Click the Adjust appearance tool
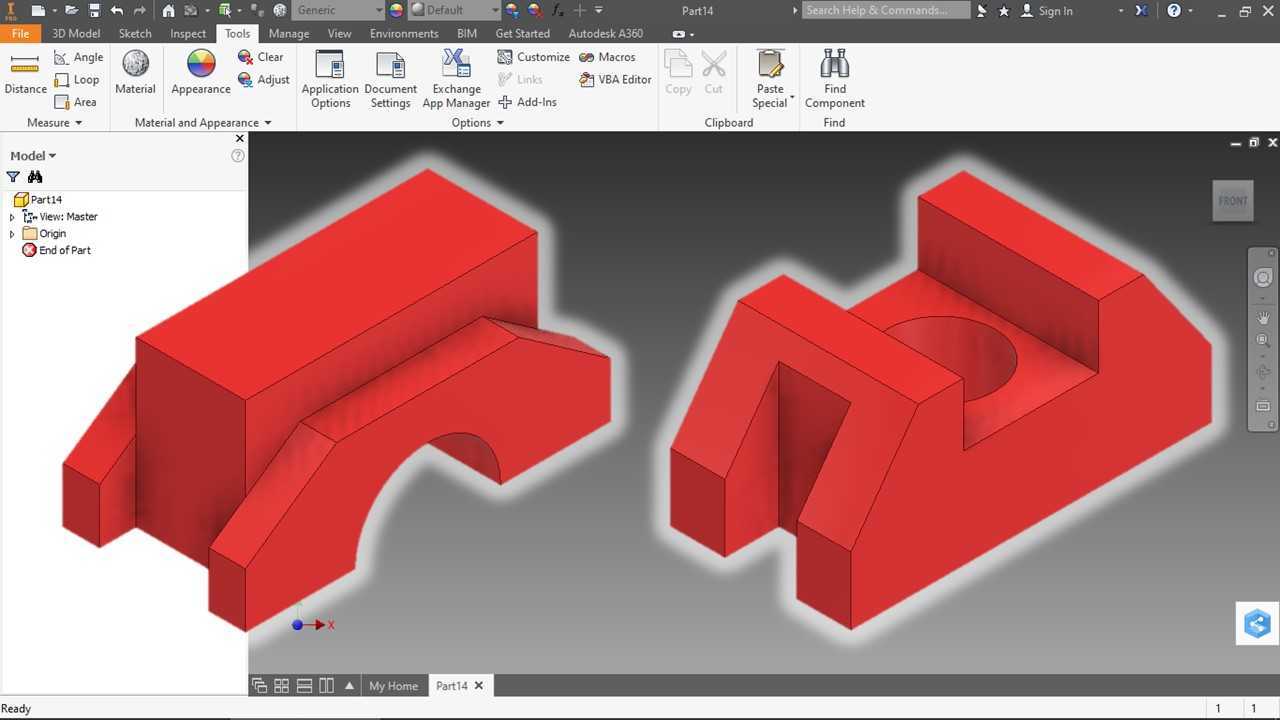 [x=263, y=79]
